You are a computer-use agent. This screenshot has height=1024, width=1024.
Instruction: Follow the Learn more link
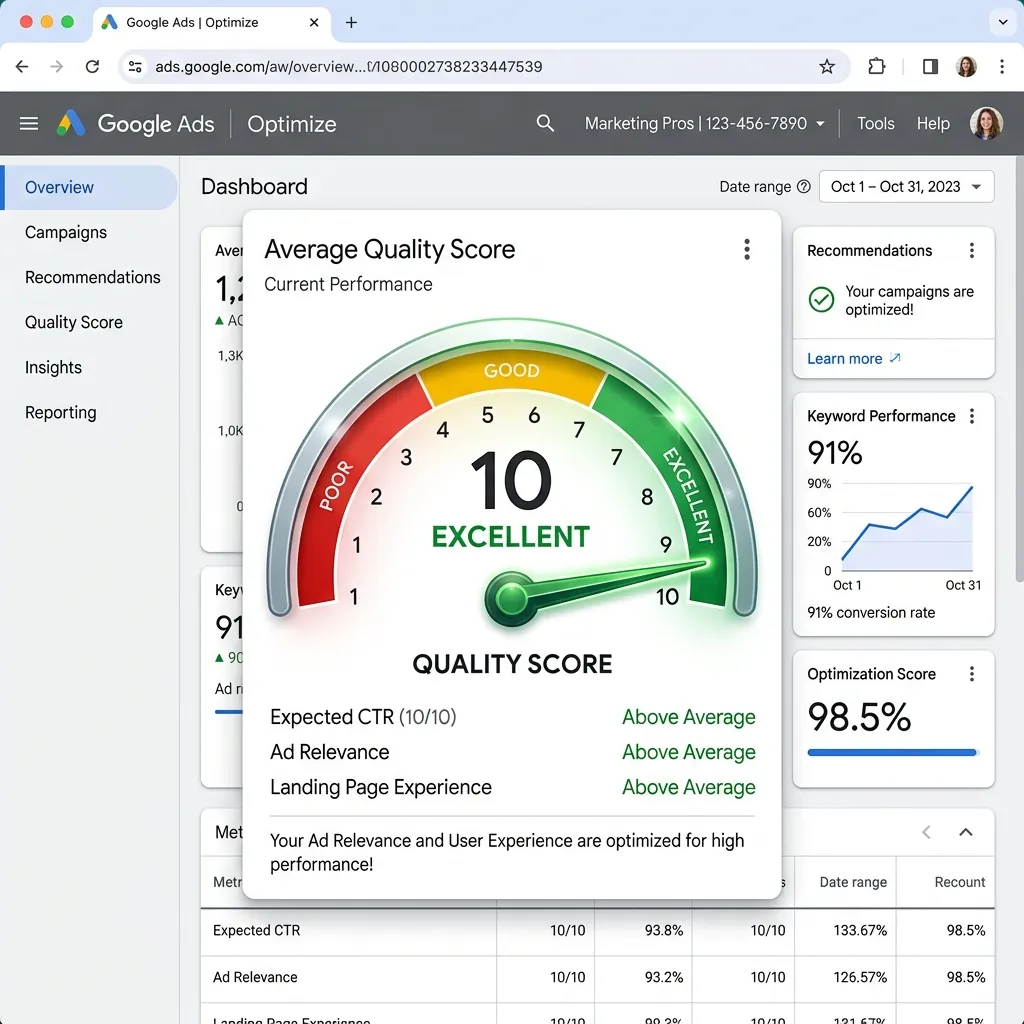[854, 359]
